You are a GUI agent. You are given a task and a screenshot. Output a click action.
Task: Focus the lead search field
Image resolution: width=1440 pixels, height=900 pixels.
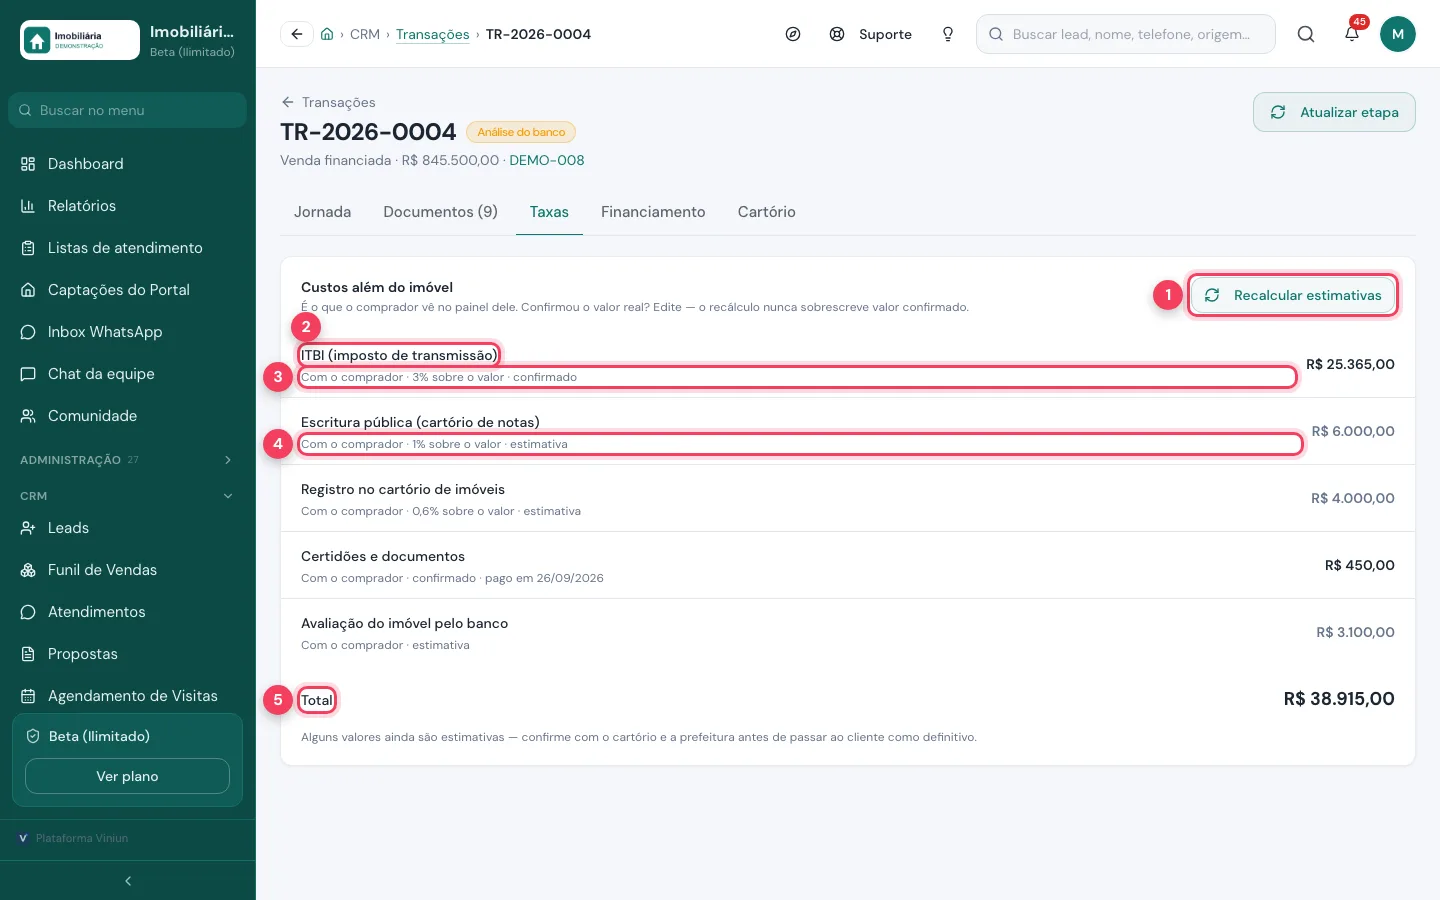pos(1126,34)
